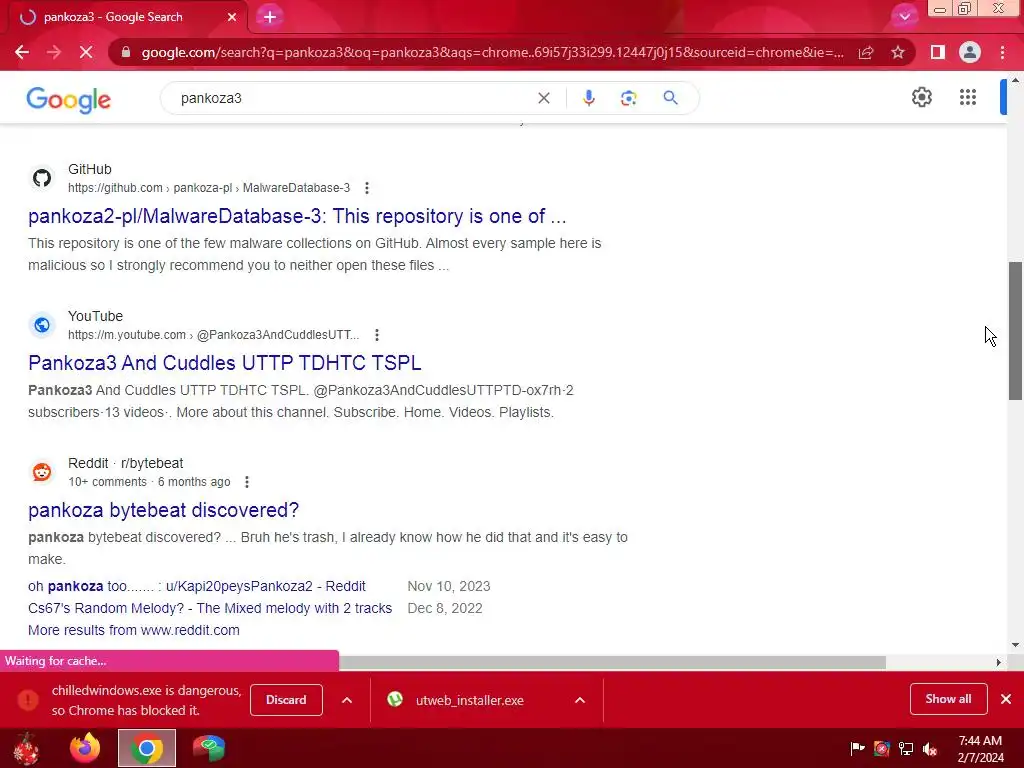Click the GitHub breadcrumb URL text
Image resolution: width=1024 pixels, height=768 pixels.
coord(209,188)
